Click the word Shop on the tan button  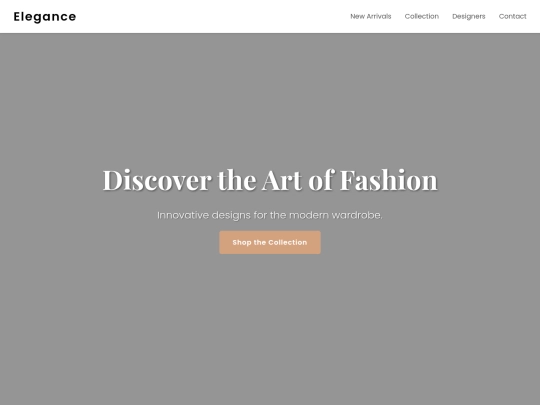click(242, 242)
